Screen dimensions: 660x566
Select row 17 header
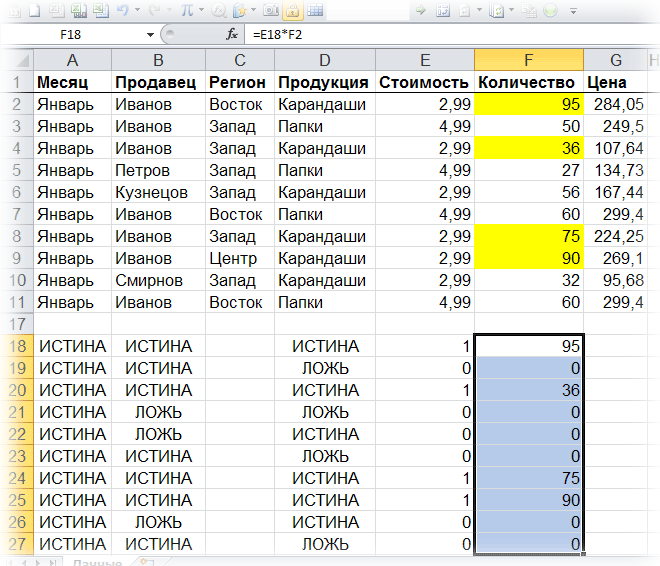point(17,324)
